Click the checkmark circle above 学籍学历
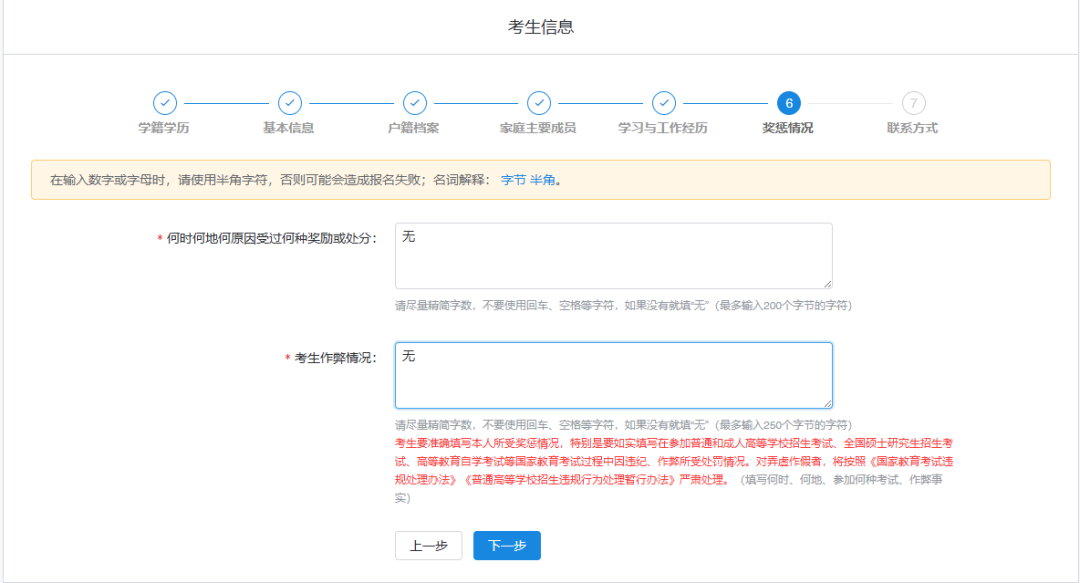This screenshot has height=583, width=1080. click(x=165, y=103)
